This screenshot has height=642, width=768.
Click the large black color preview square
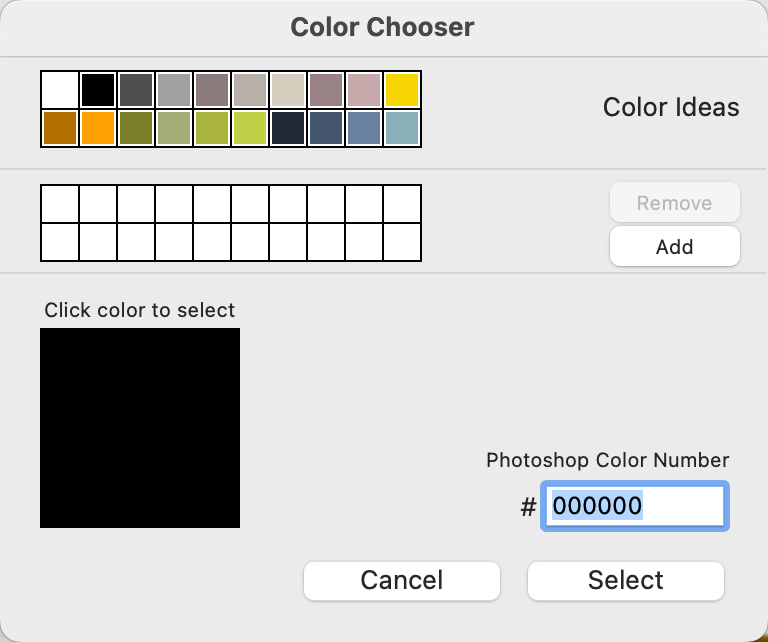(140, 427)
